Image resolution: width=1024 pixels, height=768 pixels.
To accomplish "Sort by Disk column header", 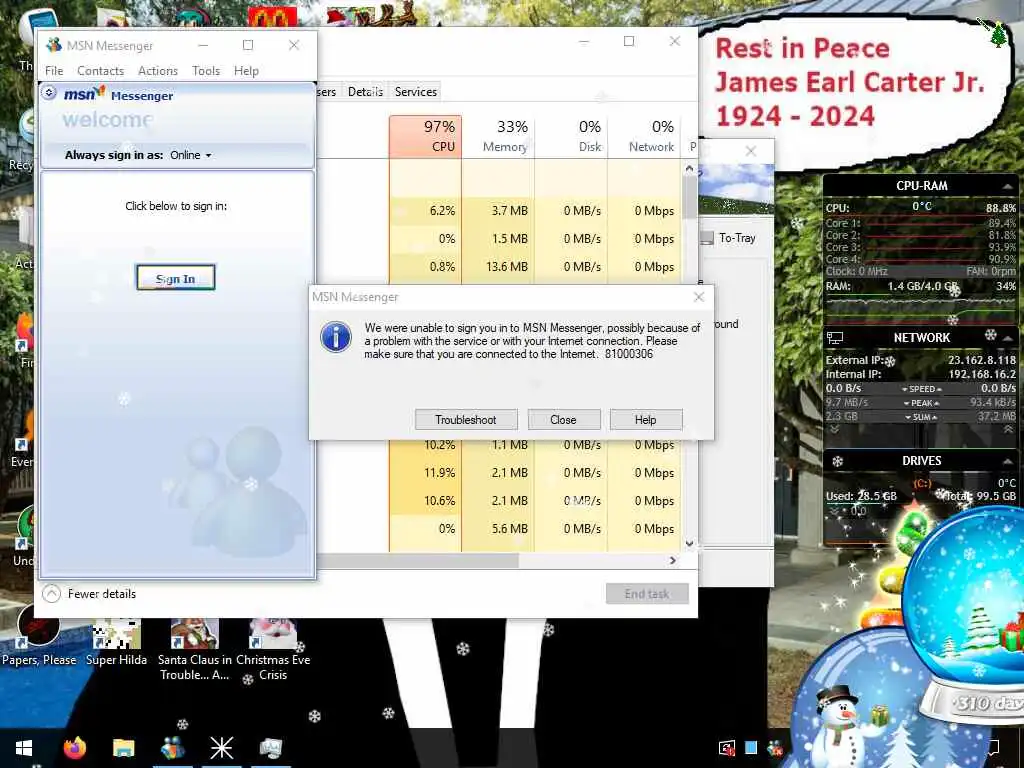I will coord(571,136).
